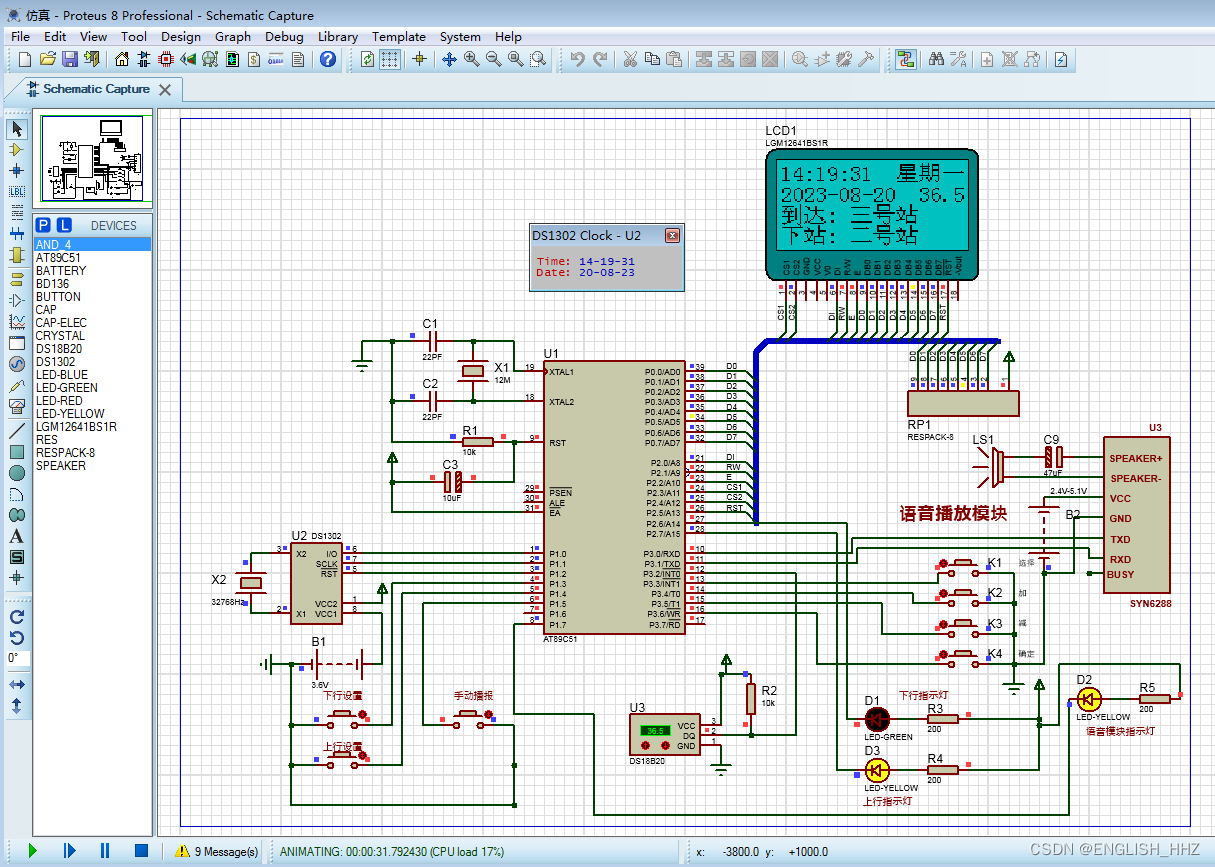Click the Undo arrow icon
Image resolution: width=1215 pixels, height=867 pixels.
tap(577, 60)
